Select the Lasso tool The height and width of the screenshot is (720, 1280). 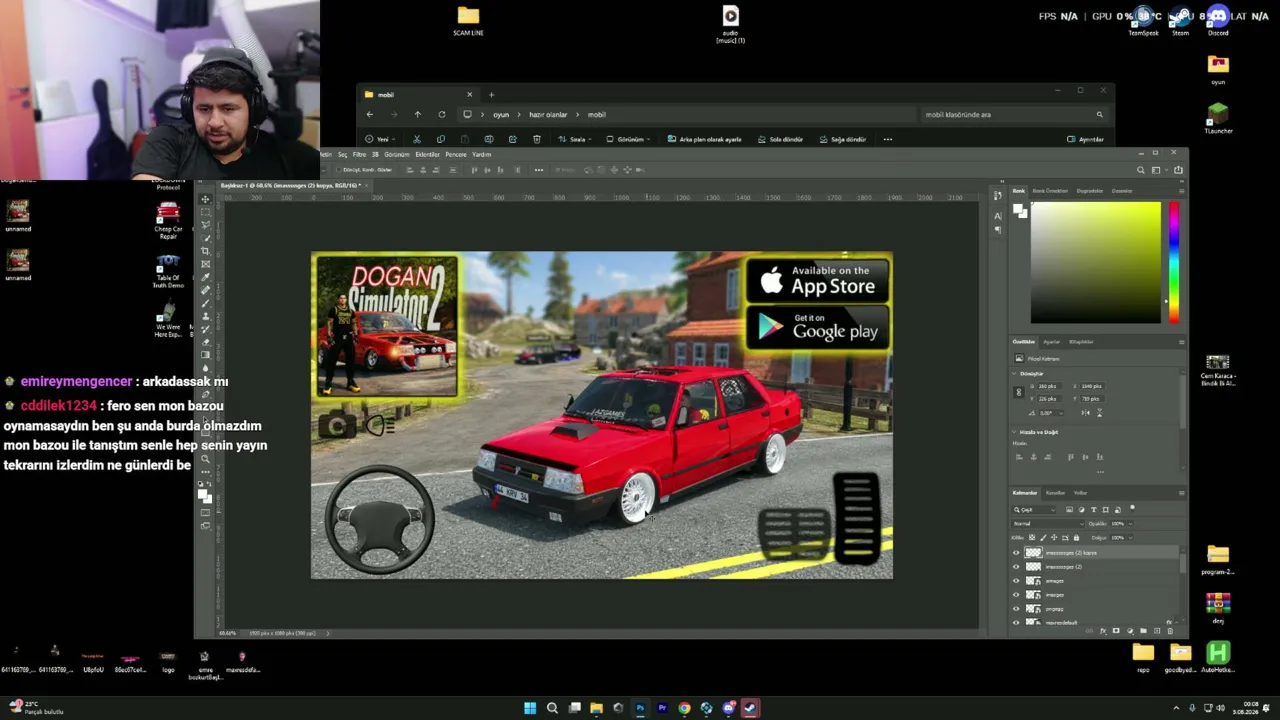tap(206, 225)
